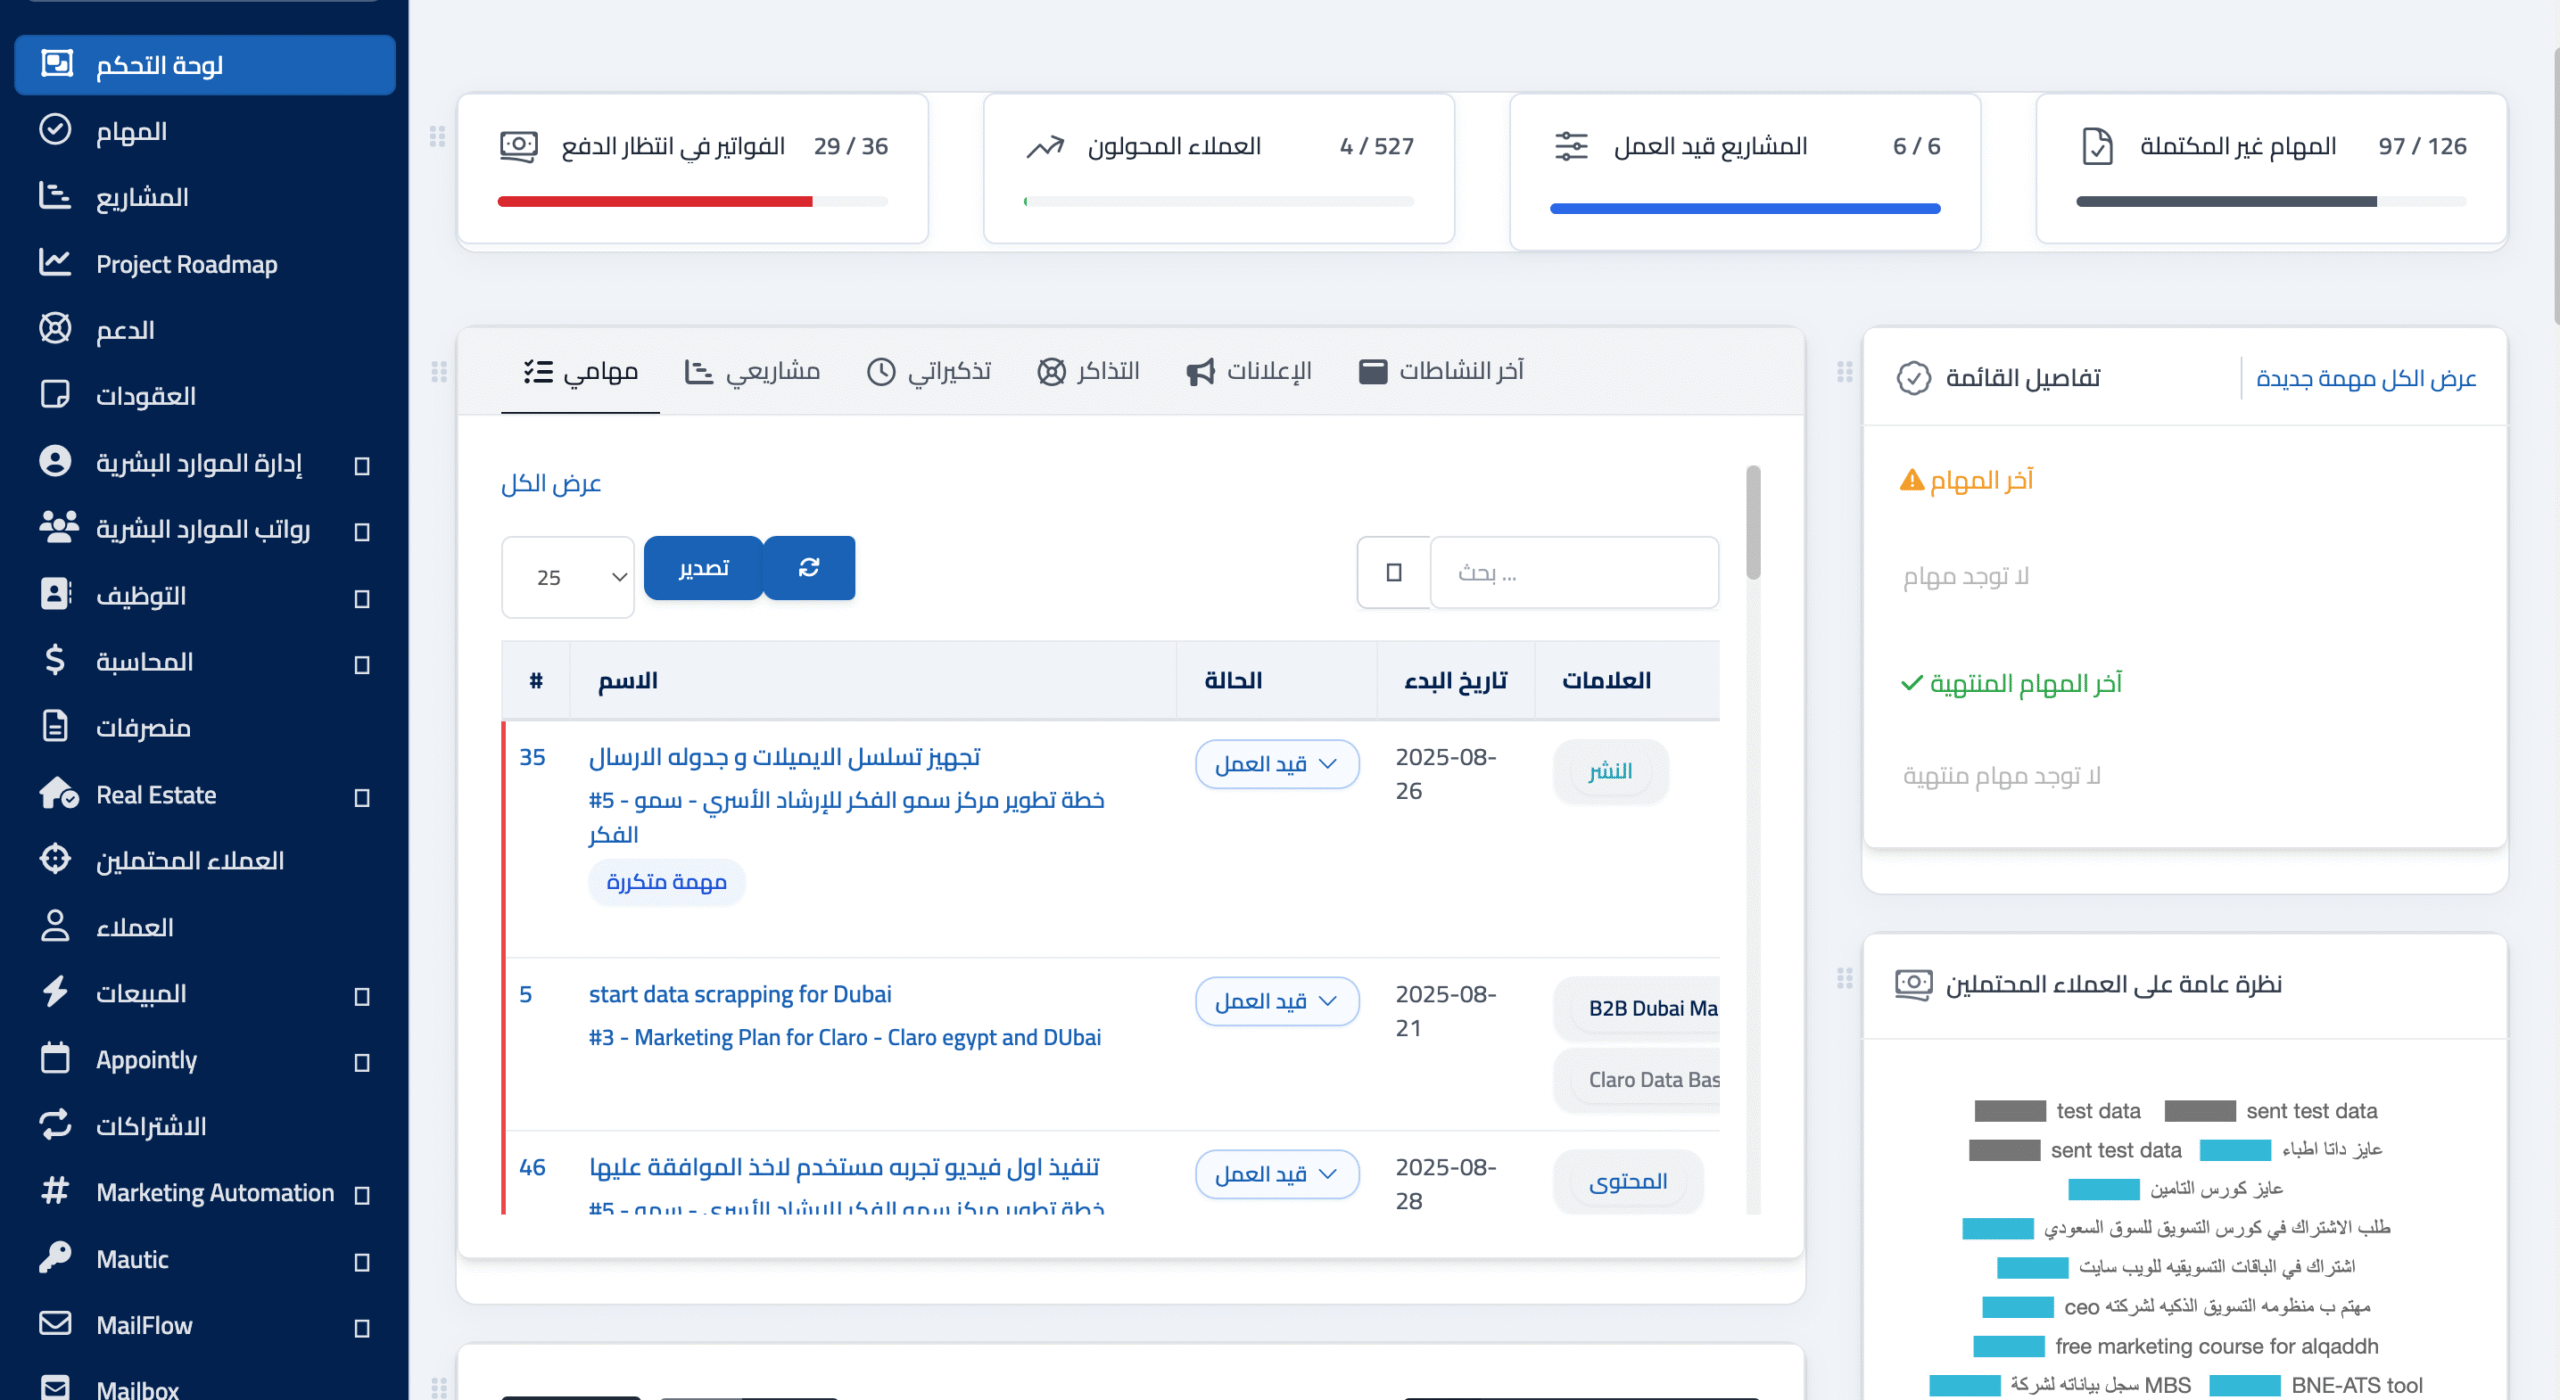The image size is (2560, 1400).
Task: Open the الدعم support section
Action: [124, 330]
